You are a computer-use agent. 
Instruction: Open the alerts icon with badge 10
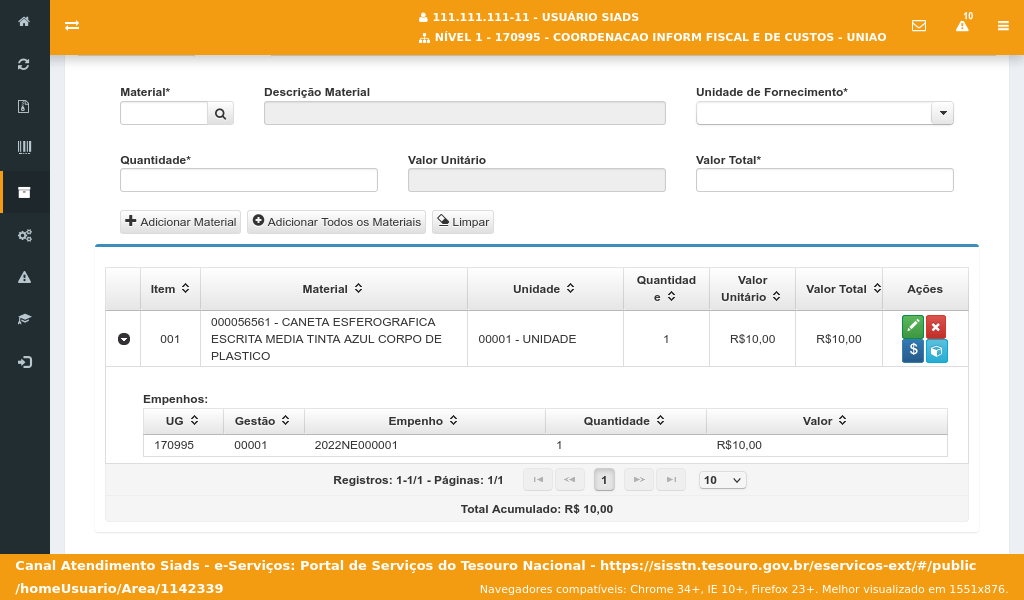(963, 25)
